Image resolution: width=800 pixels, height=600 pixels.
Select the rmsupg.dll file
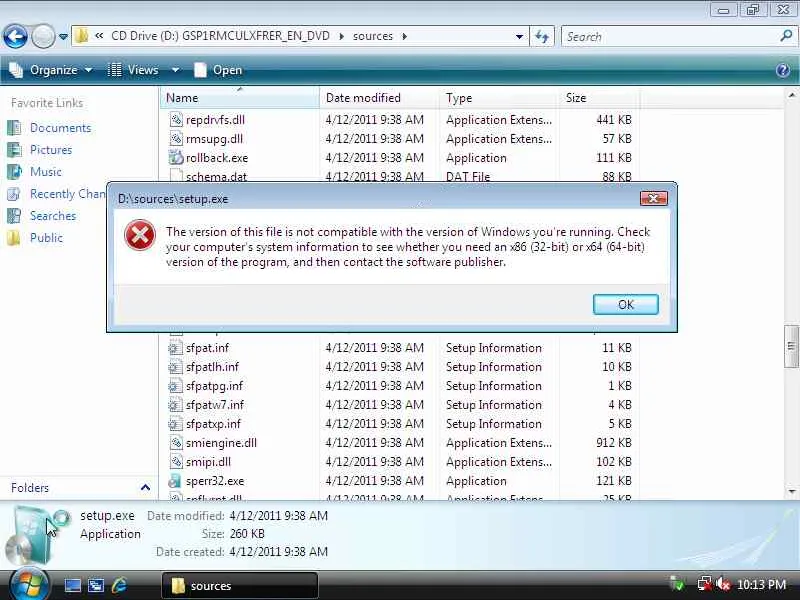214,139
